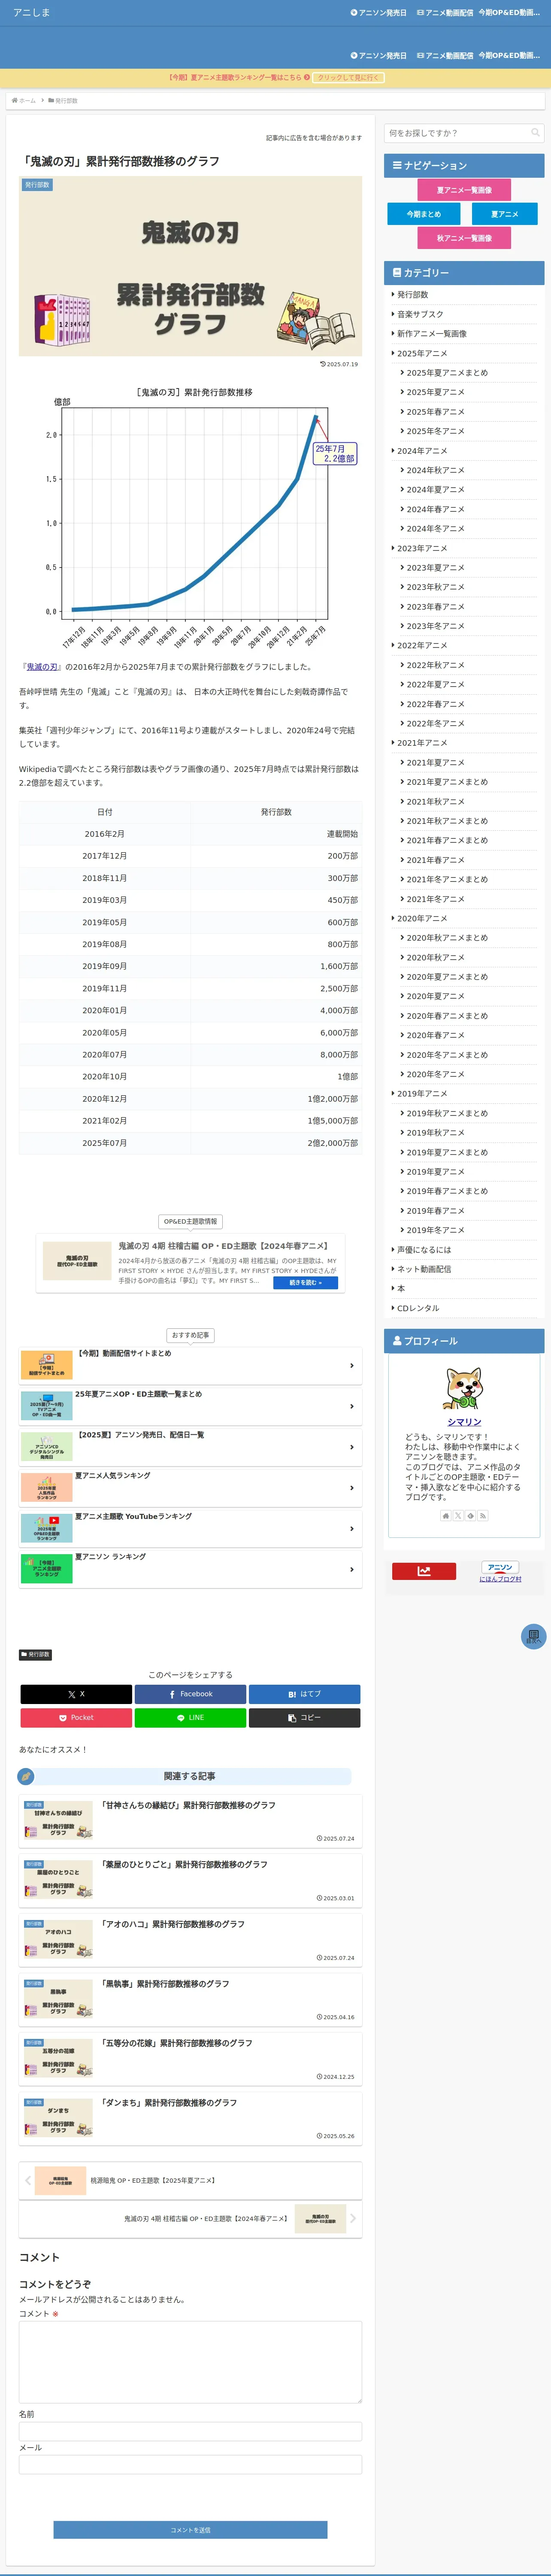
Task: Click into the 名前 input field
Action: 190,2431
